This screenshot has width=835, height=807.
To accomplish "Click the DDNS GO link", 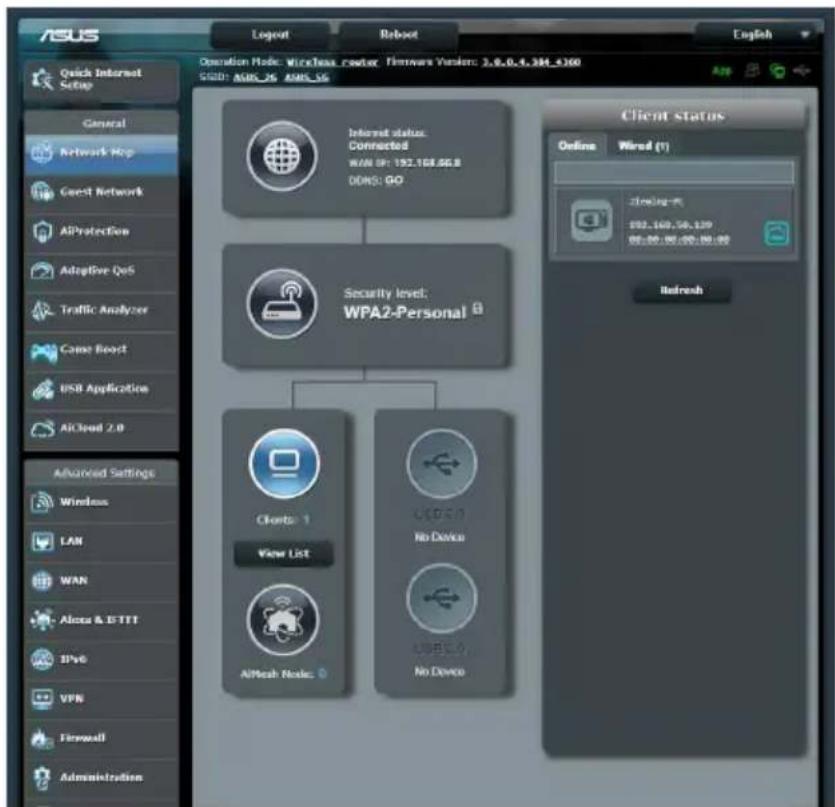I will pos(394,181).
